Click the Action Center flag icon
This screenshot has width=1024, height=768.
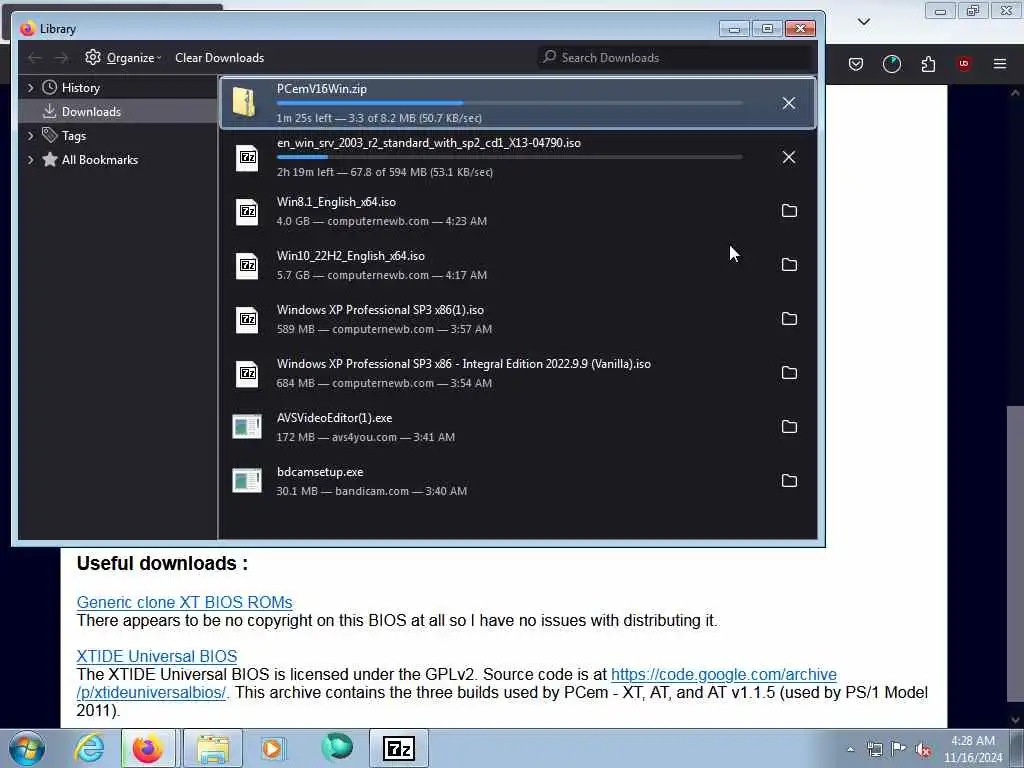[899, 749]
